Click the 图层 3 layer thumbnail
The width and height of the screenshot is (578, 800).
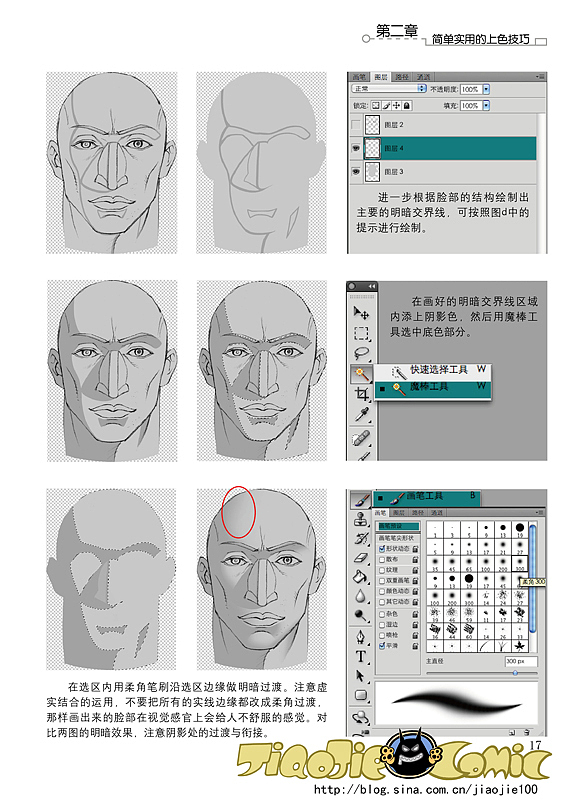pos(373,172)
